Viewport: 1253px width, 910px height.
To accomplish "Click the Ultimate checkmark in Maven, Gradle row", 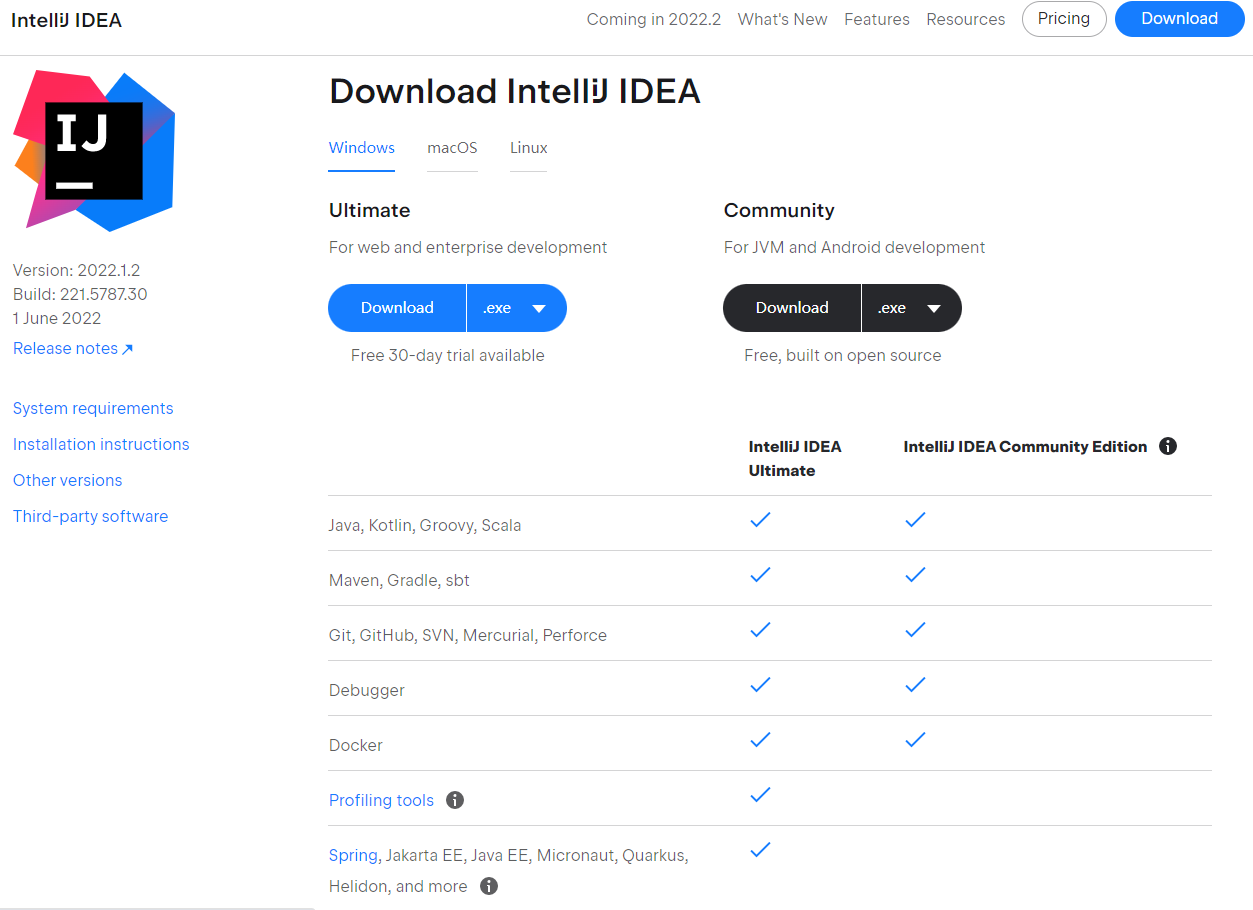I will 761,575.
